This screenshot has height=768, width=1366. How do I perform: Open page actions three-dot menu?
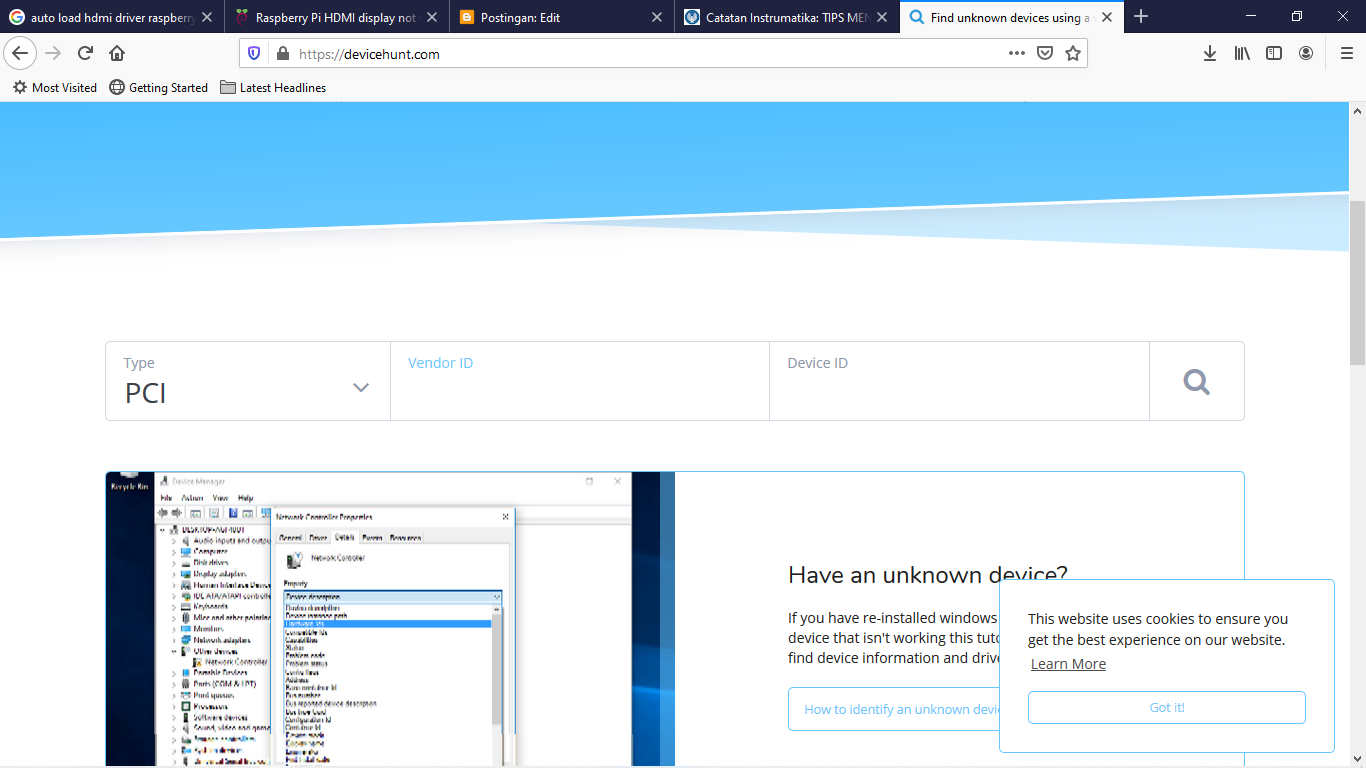[1017, 53]
